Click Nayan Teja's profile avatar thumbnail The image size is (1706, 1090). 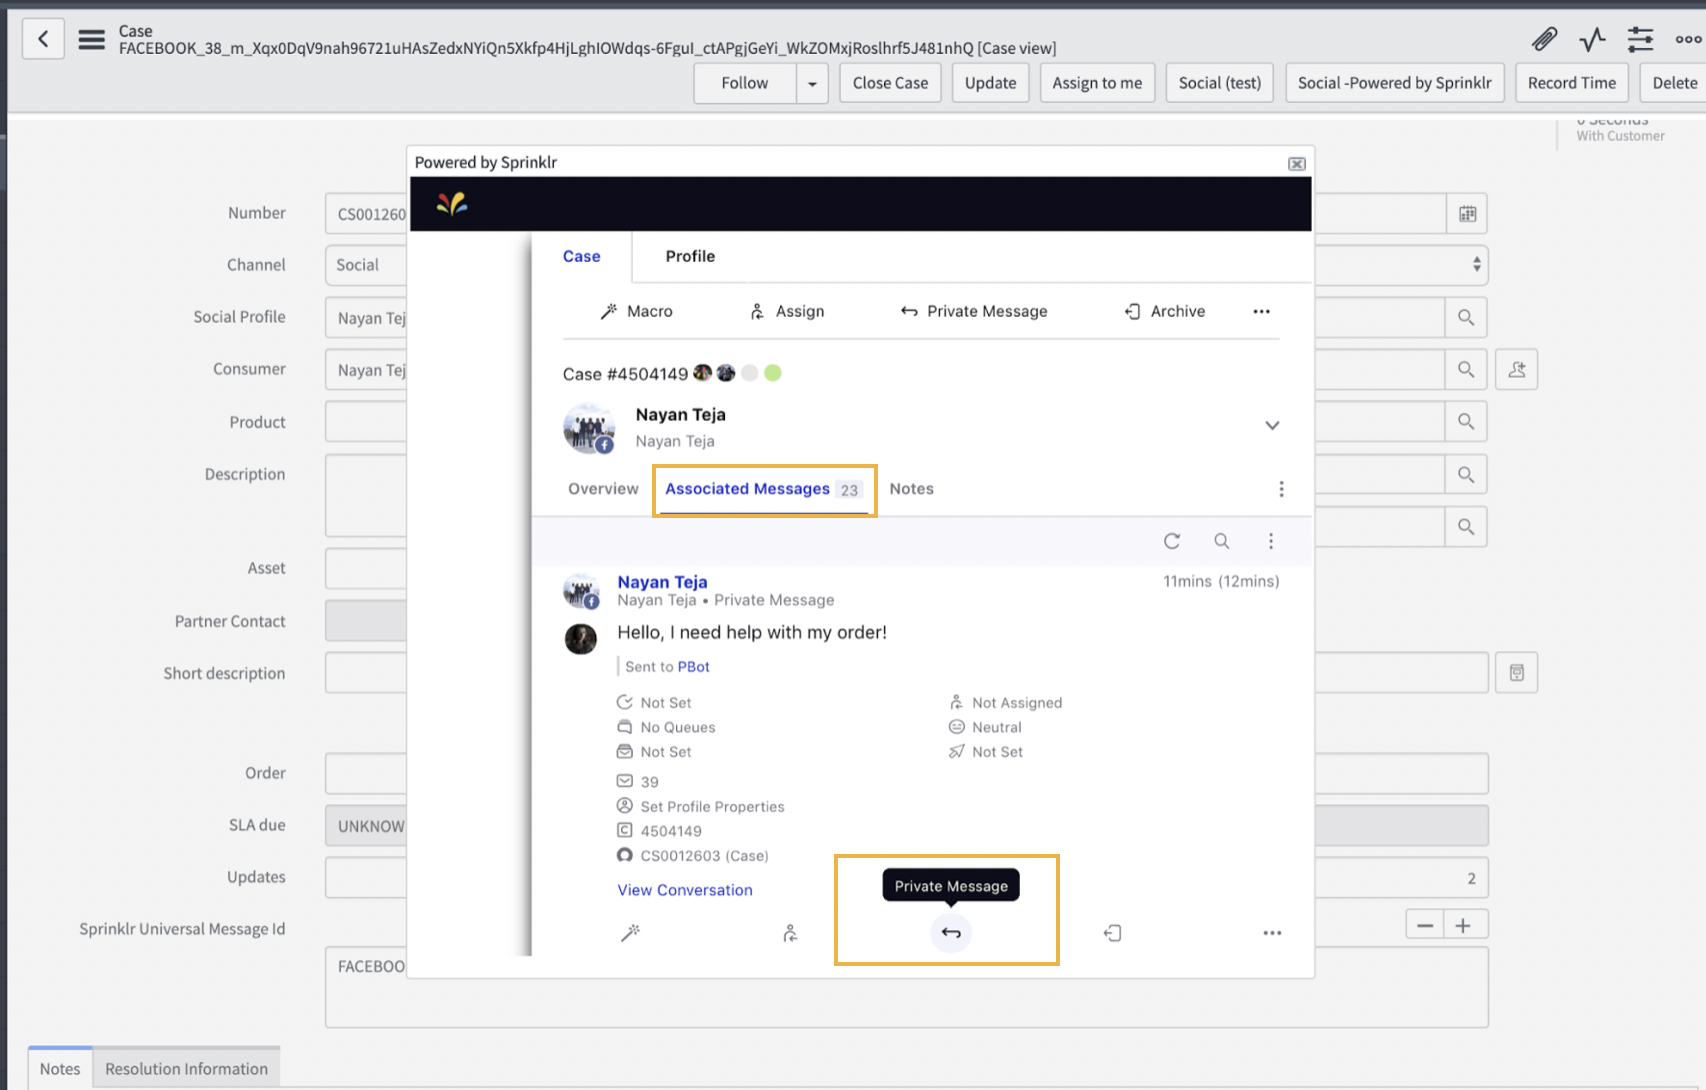point(589,428)
